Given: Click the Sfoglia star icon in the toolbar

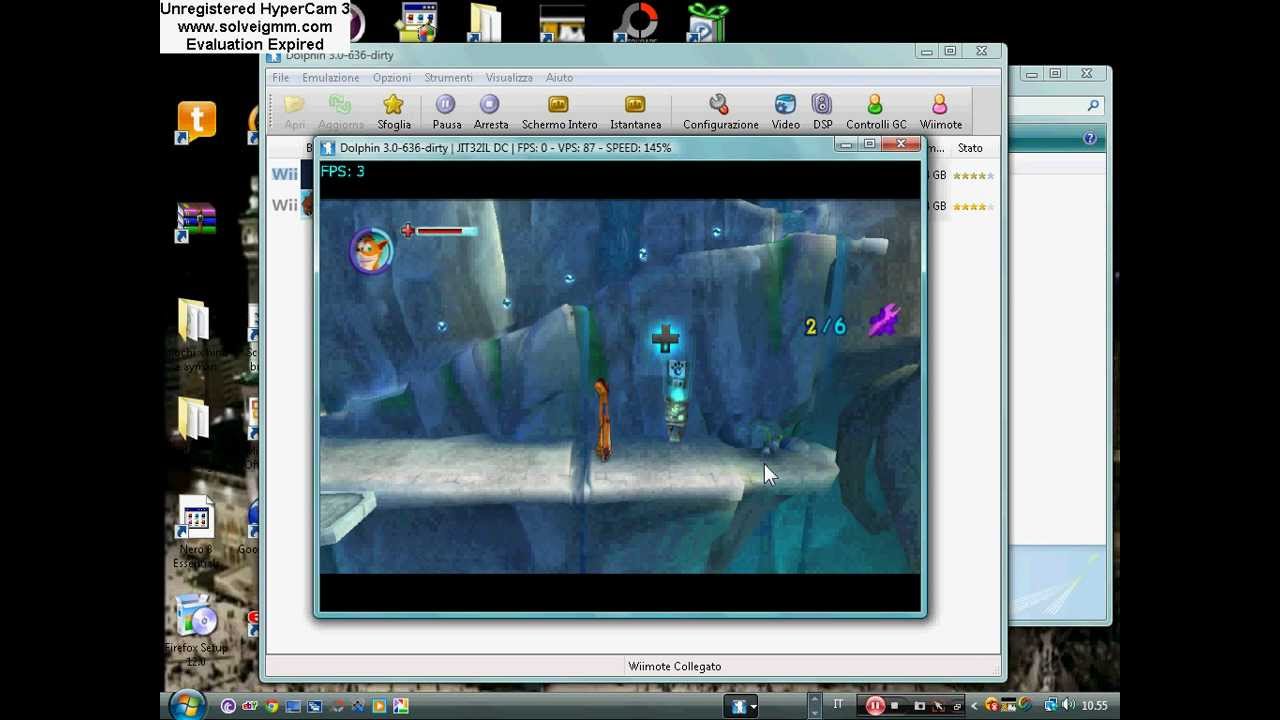Looking at the screenshot, I should point(393,105).
